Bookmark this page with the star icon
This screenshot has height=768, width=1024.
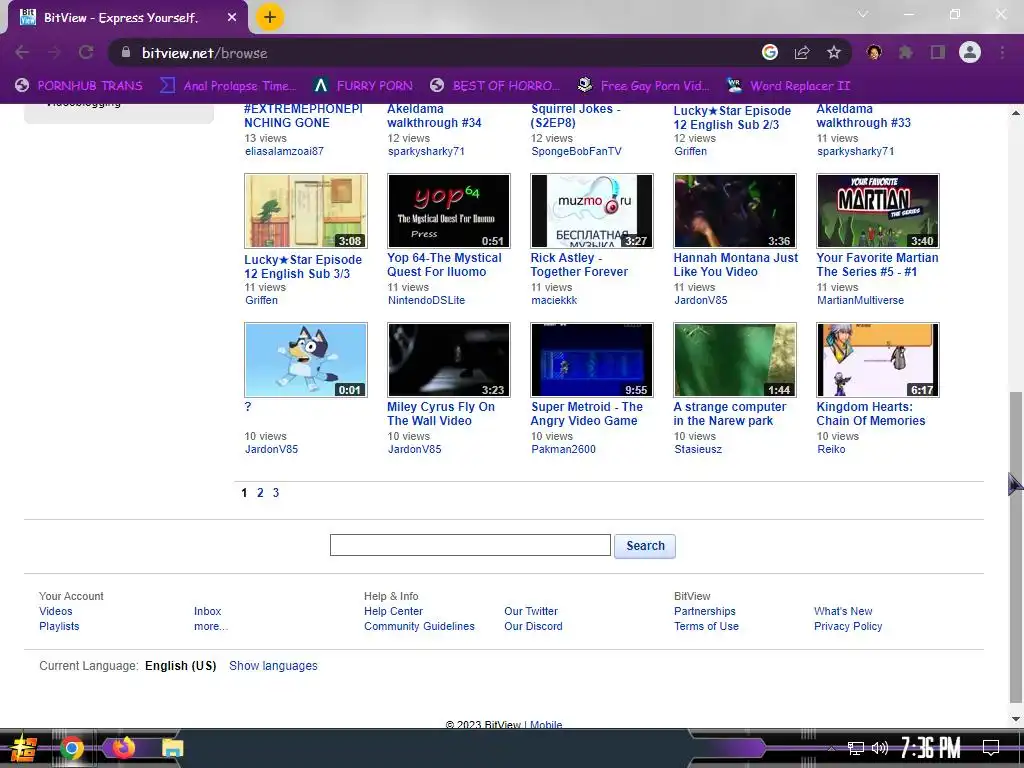coord(834,52)
